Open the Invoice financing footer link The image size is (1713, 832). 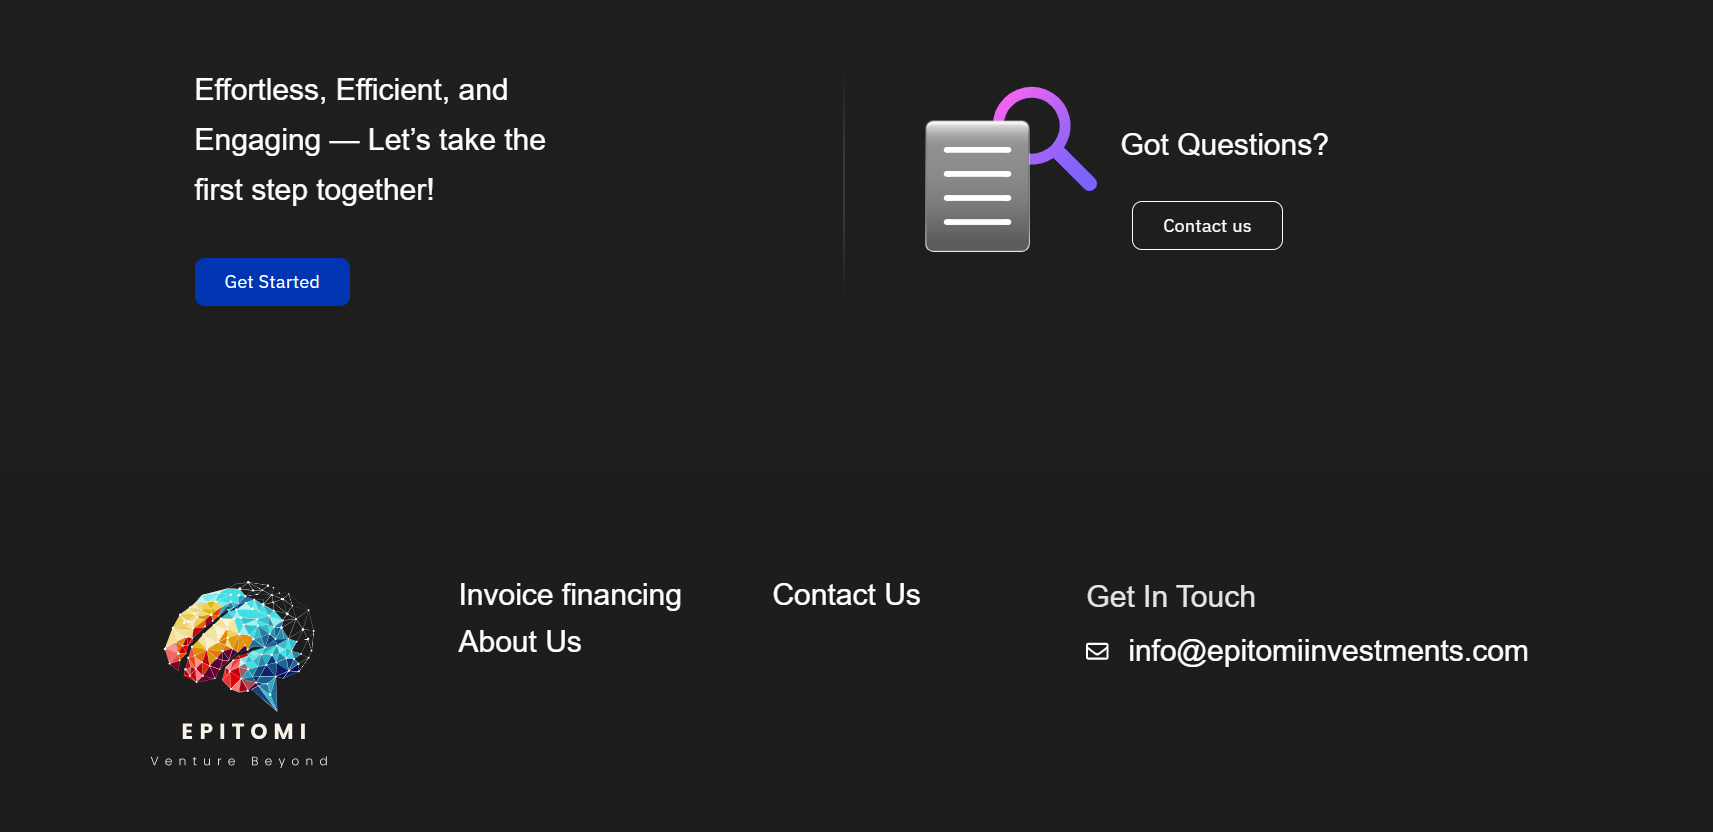point(570,595)
